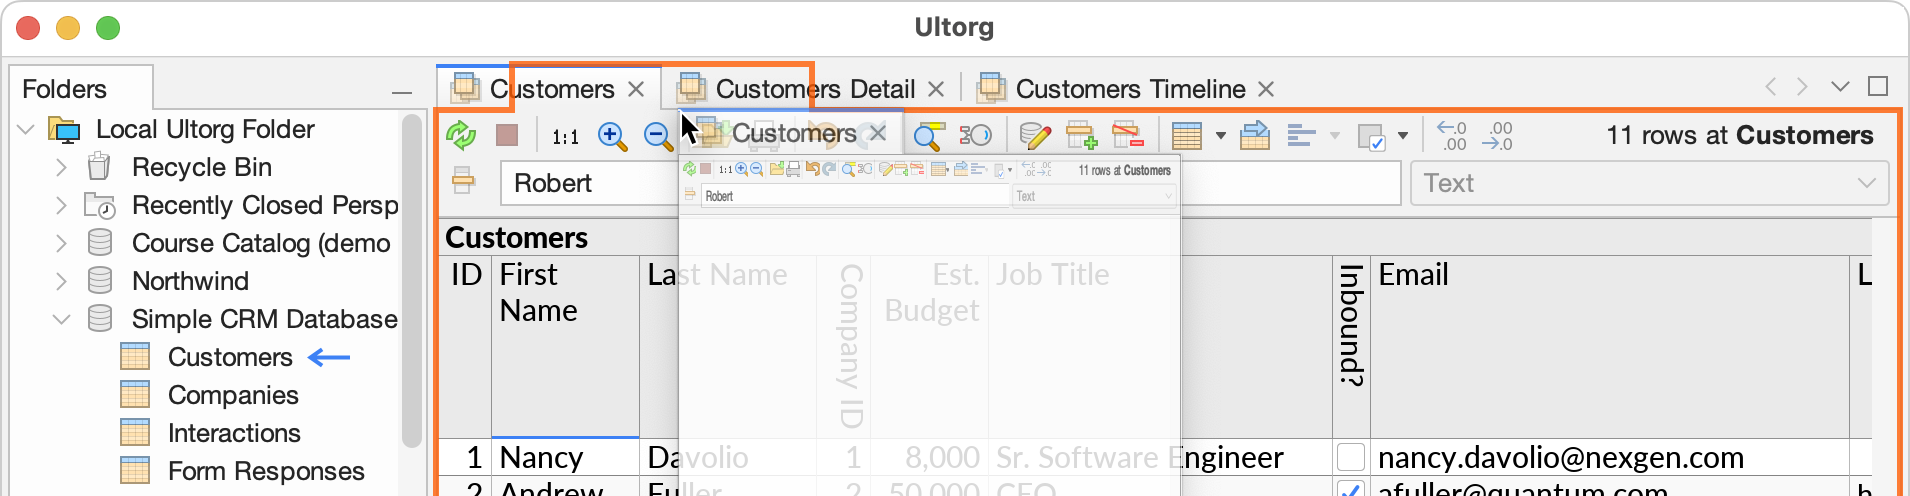Viewport: 1910px width, 496px height.
Task: Click the Customers table title label
Action: (516, 237)
